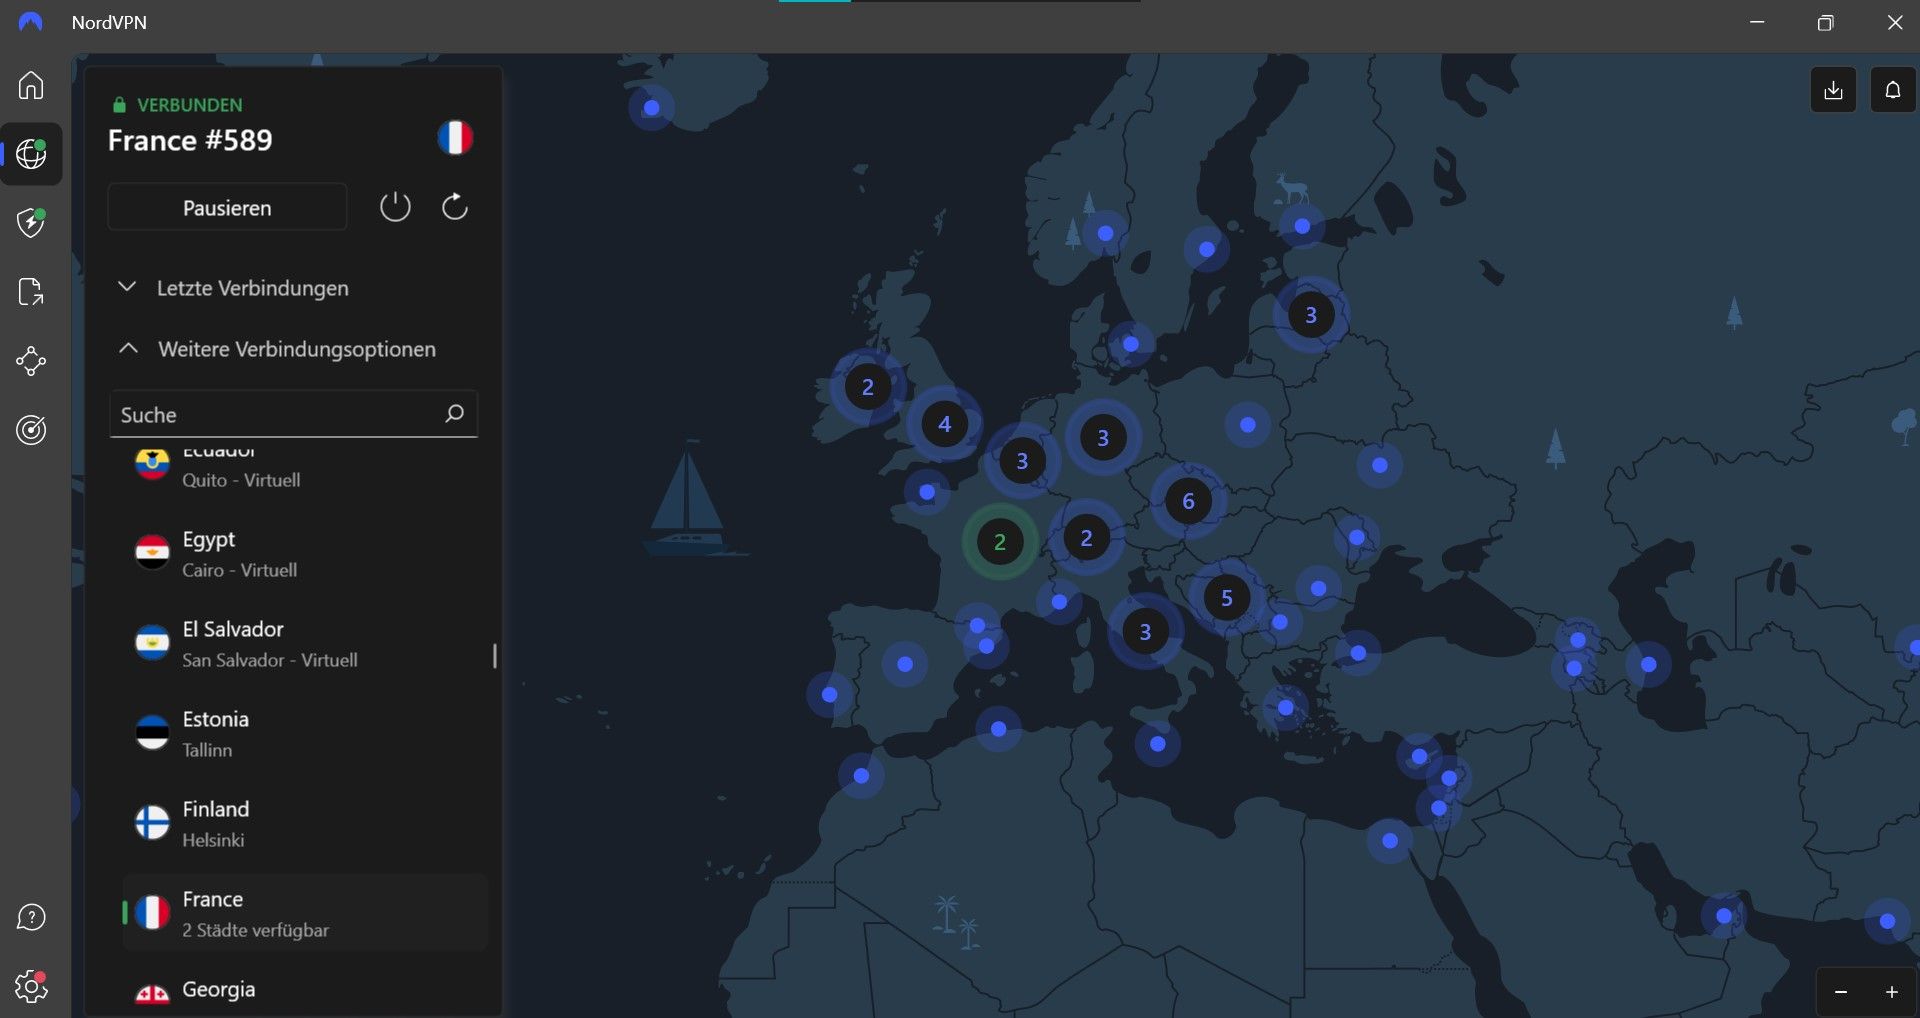The width and height of the screenshot is (1920, 1018).
Task: Click the Baltic cluster marker showing 3
Action: 1310,315
